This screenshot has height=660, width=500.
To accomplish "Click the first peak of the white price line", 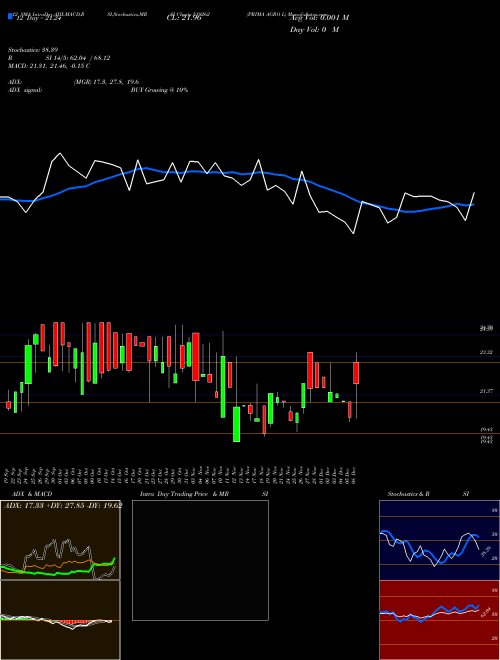I will pos(61,153).
